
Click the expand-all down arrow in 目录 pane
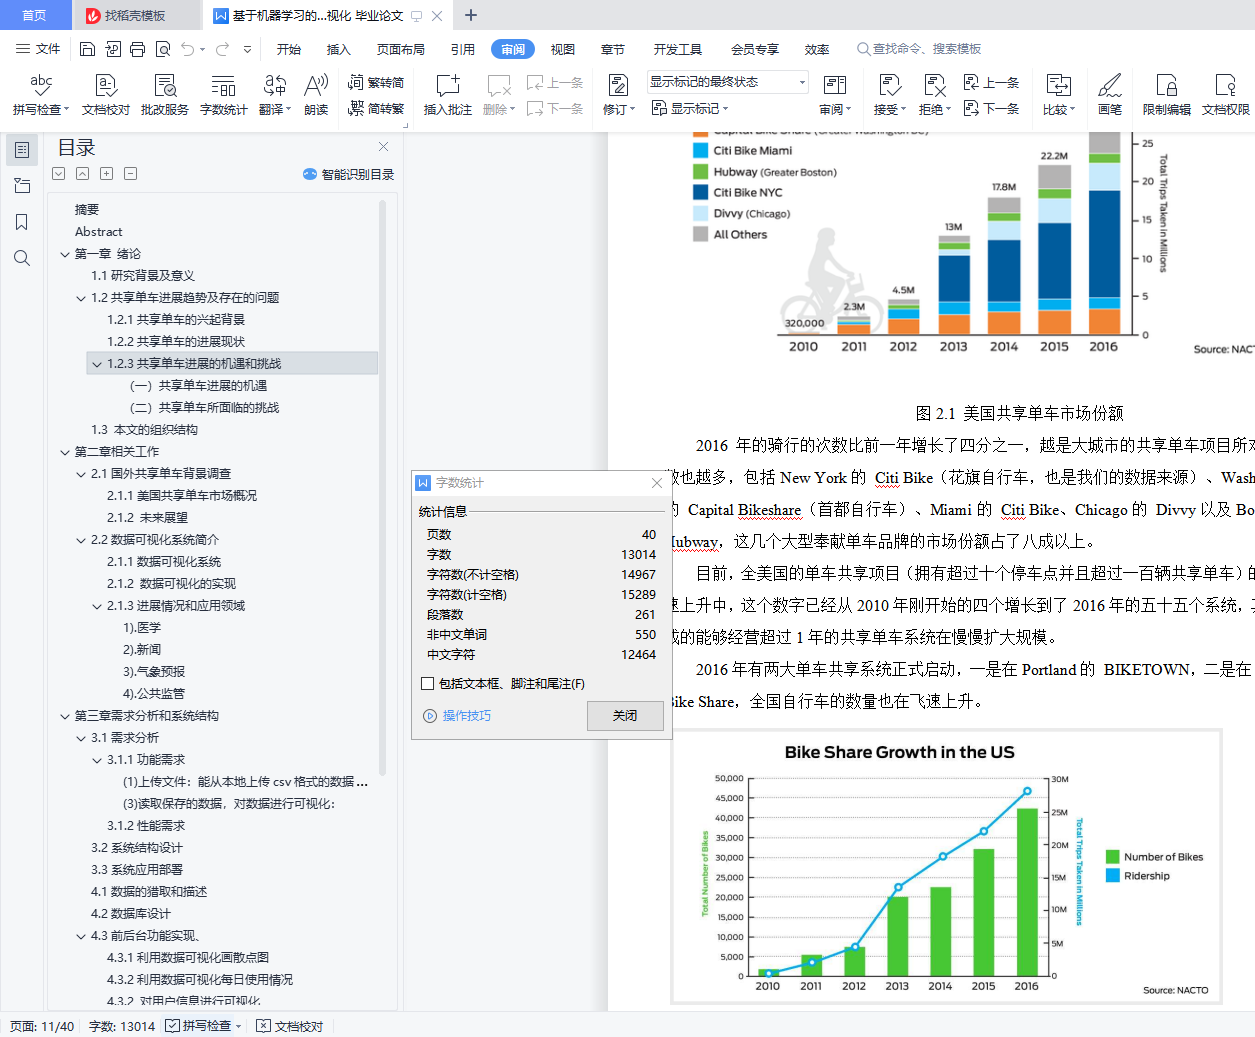(59, 174)
